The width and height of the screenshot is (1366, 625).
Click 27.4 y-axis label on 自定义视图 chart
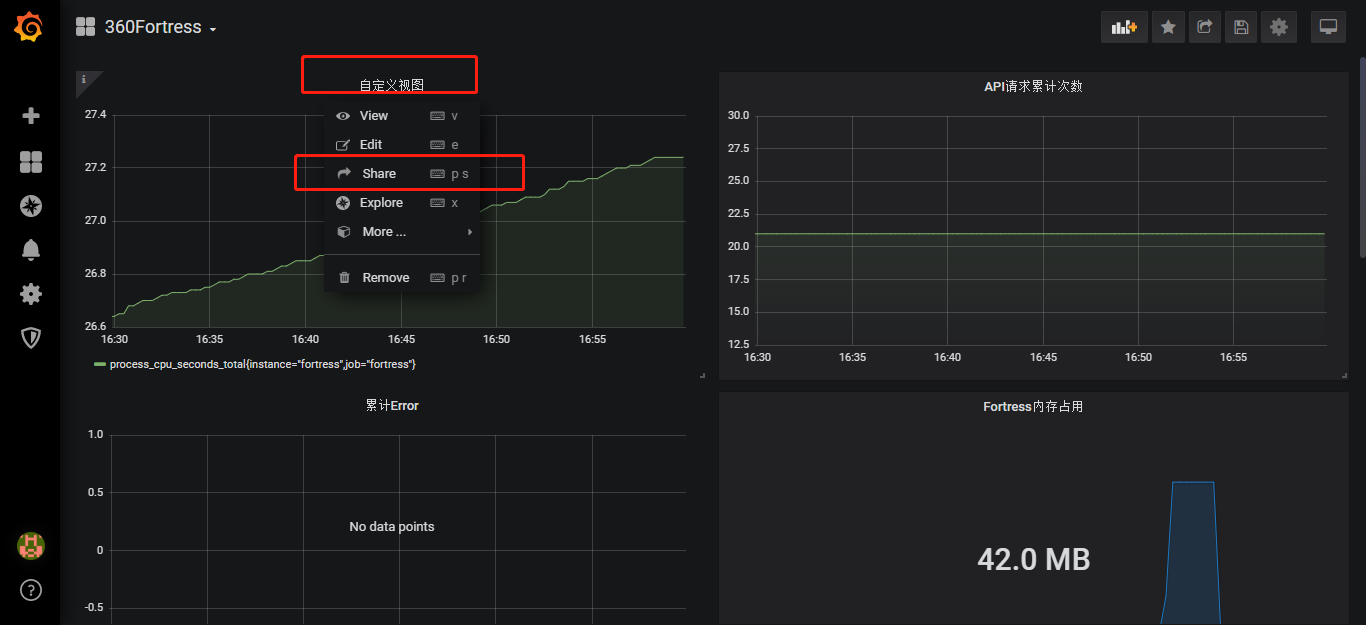click(x=95, y=115)
